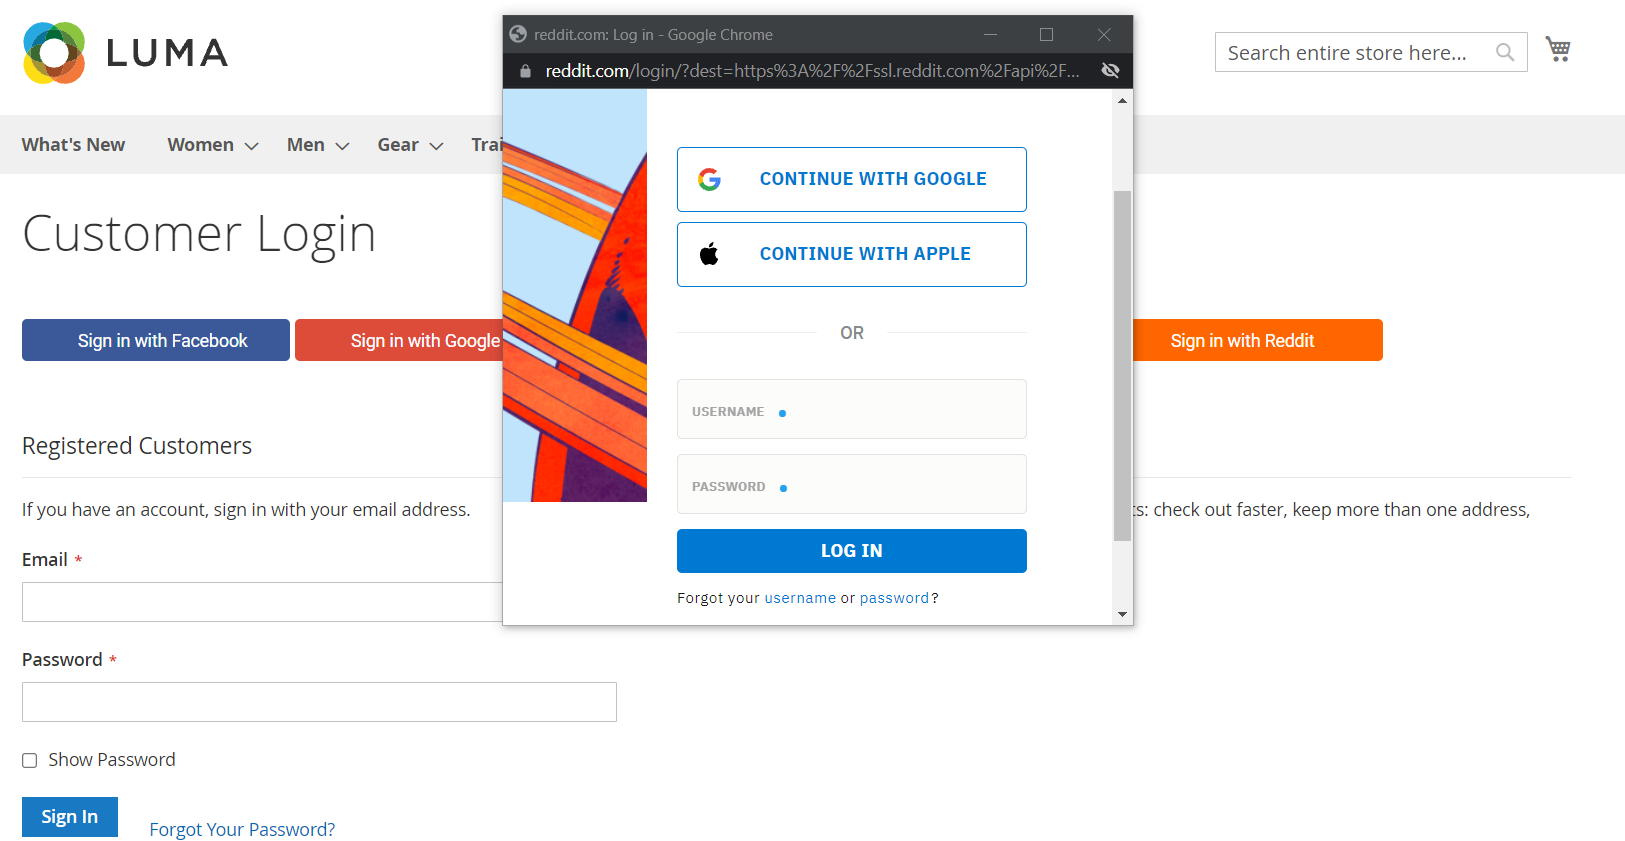The image size is (1625, 841).
Task: Click Sign in with Facebook button
Action: [x=156, y=340]
